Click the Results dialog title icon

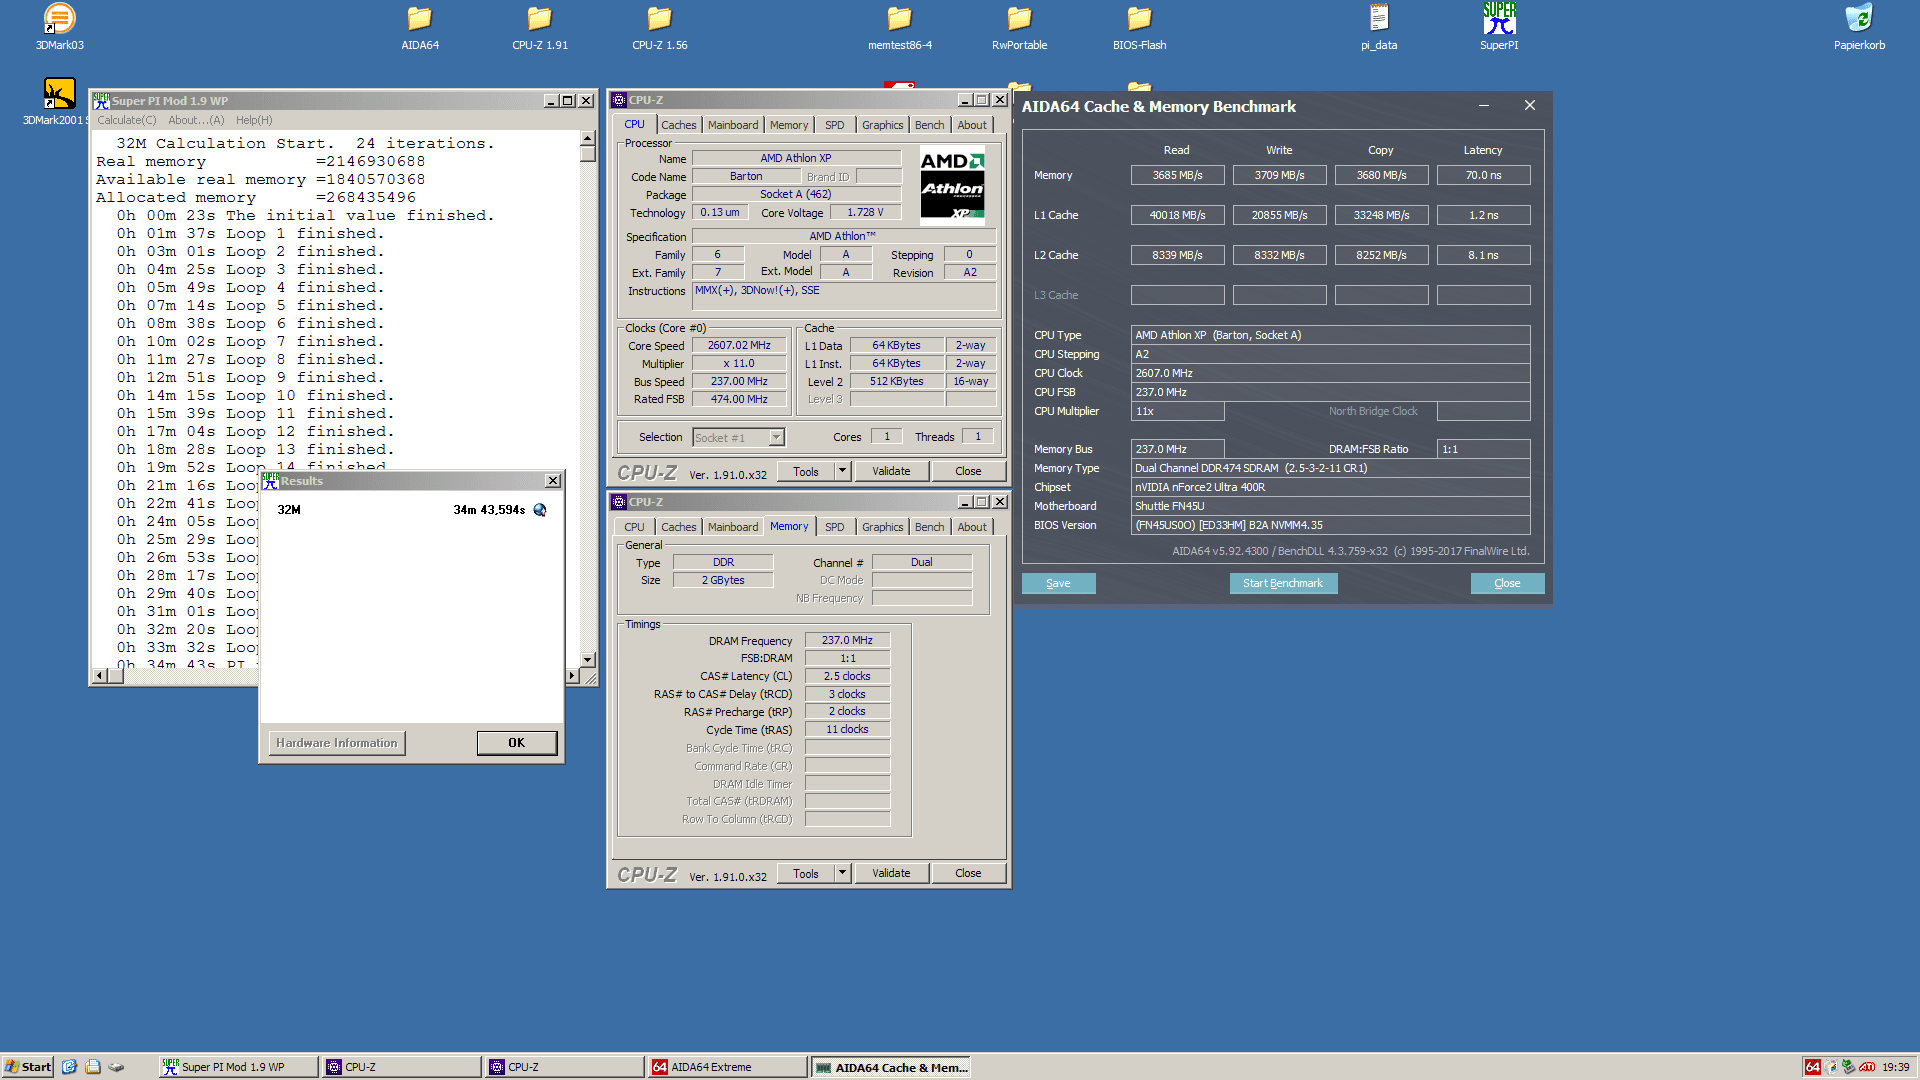270,481
